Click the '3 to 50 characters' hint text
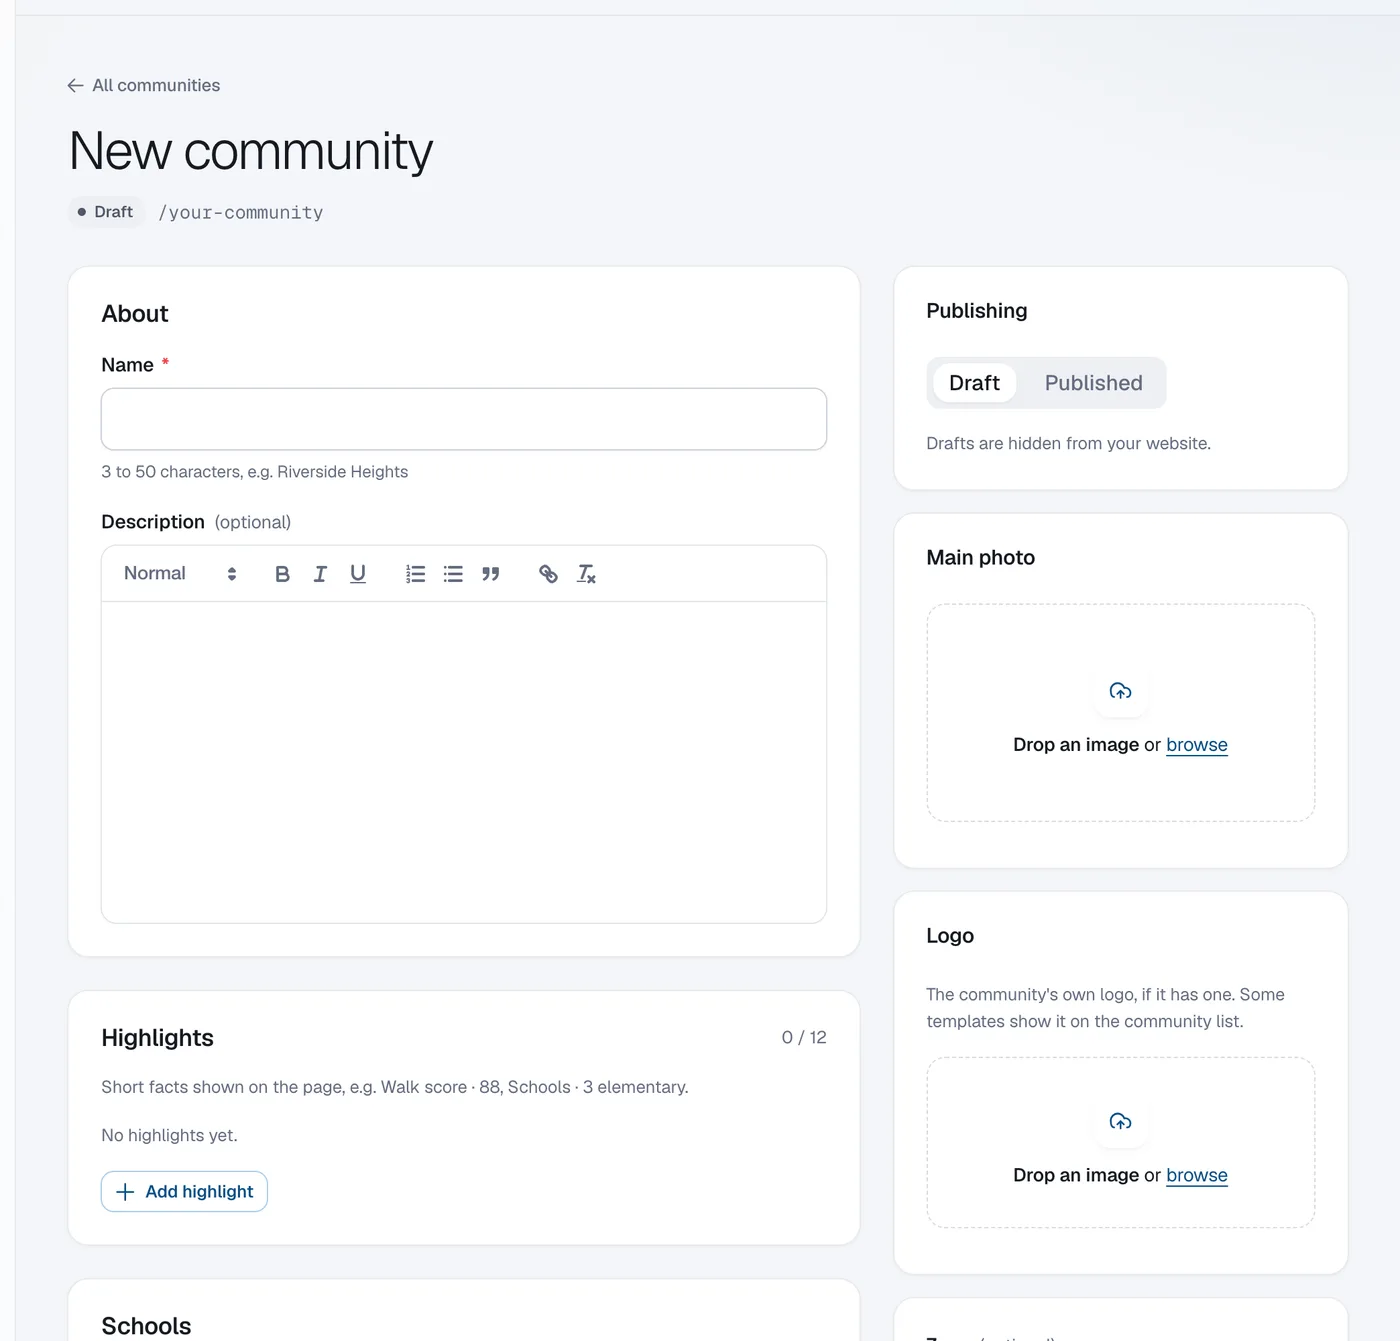 [x=254, y=472]
